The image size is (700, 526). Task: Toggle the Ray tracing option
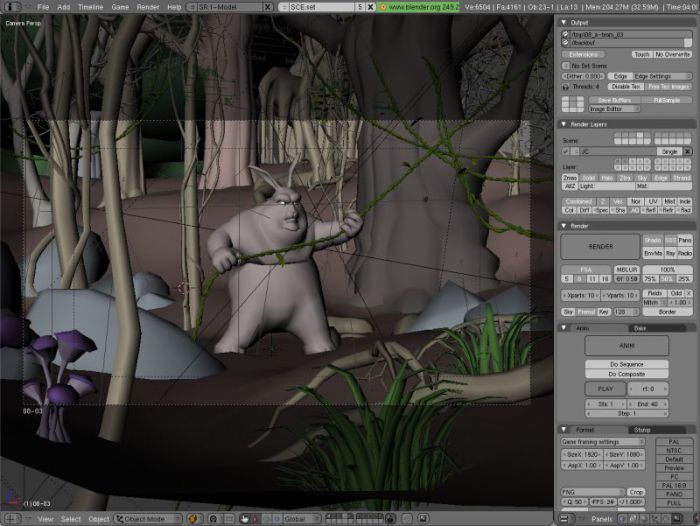[x=670, y=253]
